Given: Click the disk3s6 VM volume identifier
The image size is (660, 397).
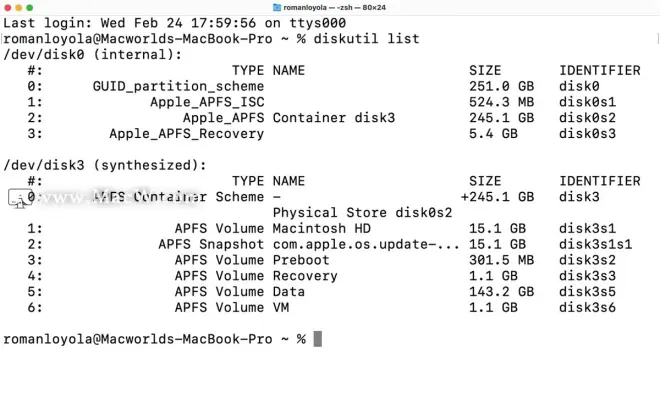Looking at the screenshot, I should 587,307.
